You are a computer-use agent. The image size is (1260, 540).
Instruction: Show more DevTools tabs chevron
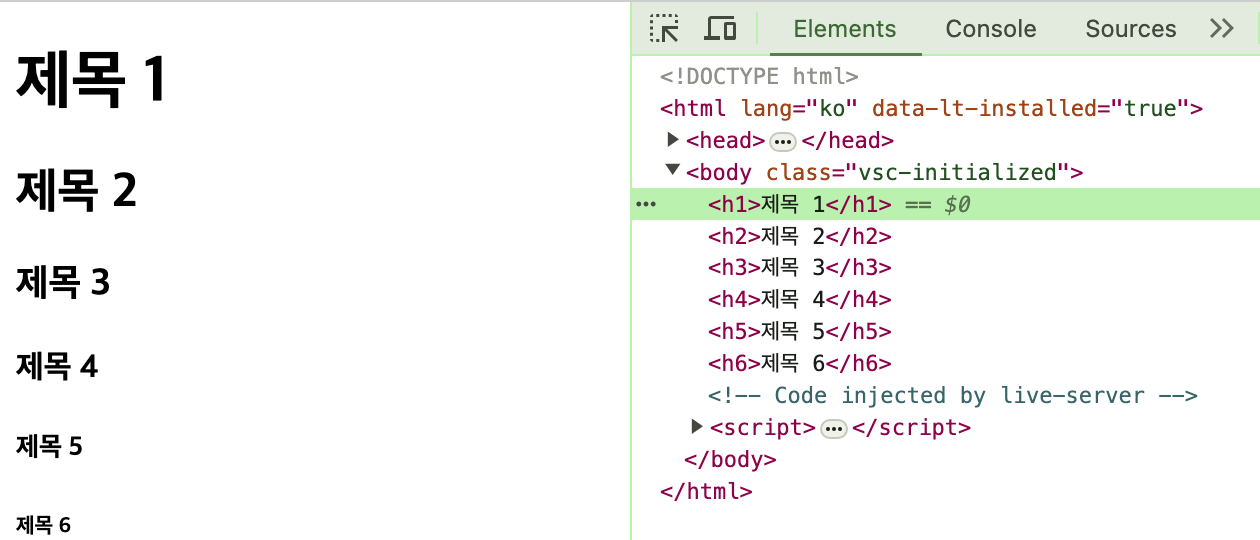(x=1222, y=28)
